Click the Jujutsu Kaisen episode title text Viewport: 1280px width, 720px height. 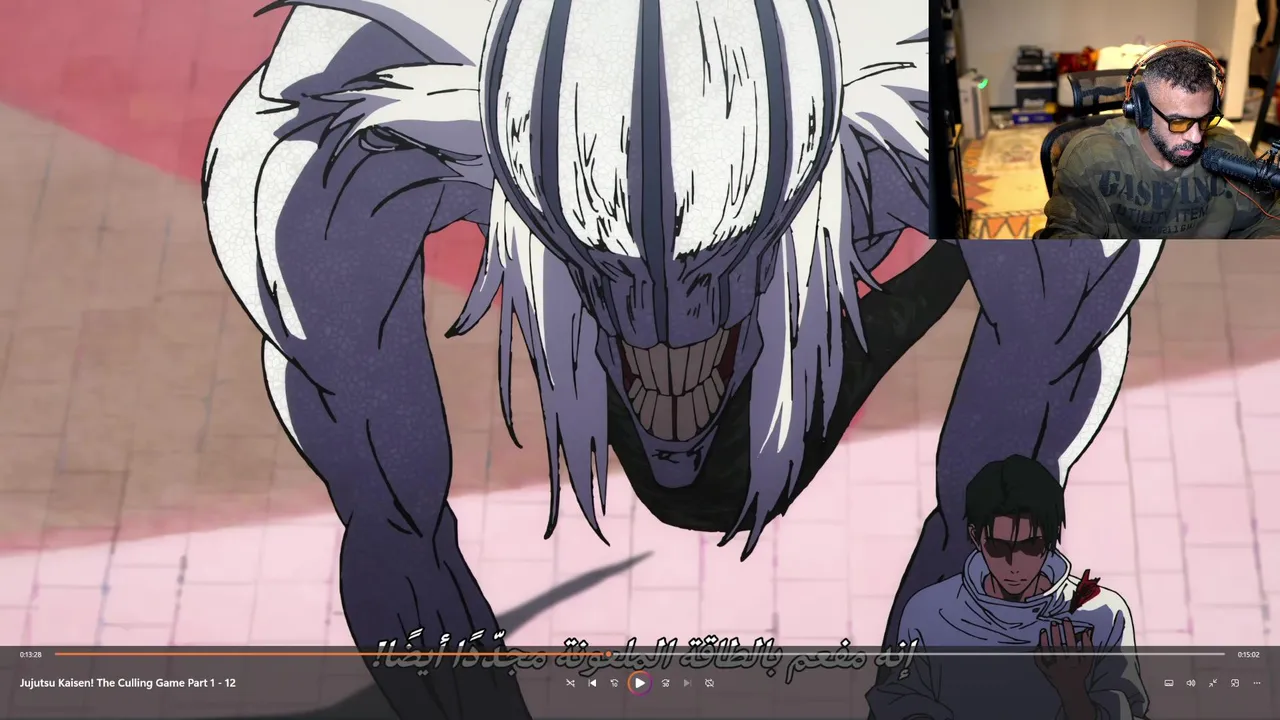128,683
